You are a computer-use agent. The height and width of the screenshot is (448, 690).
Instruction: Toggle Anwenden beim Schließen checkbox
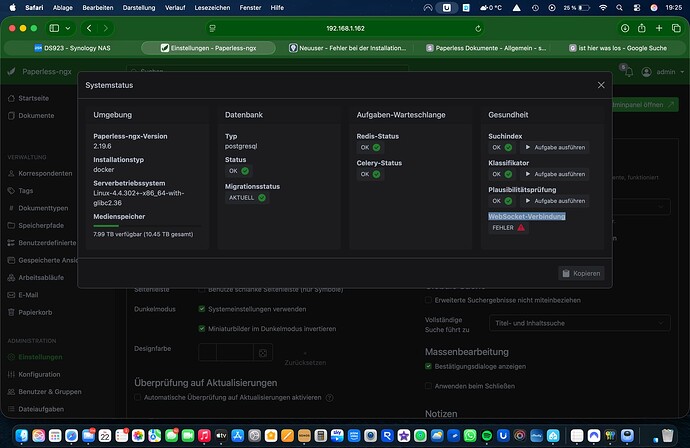tap(428, 386)
